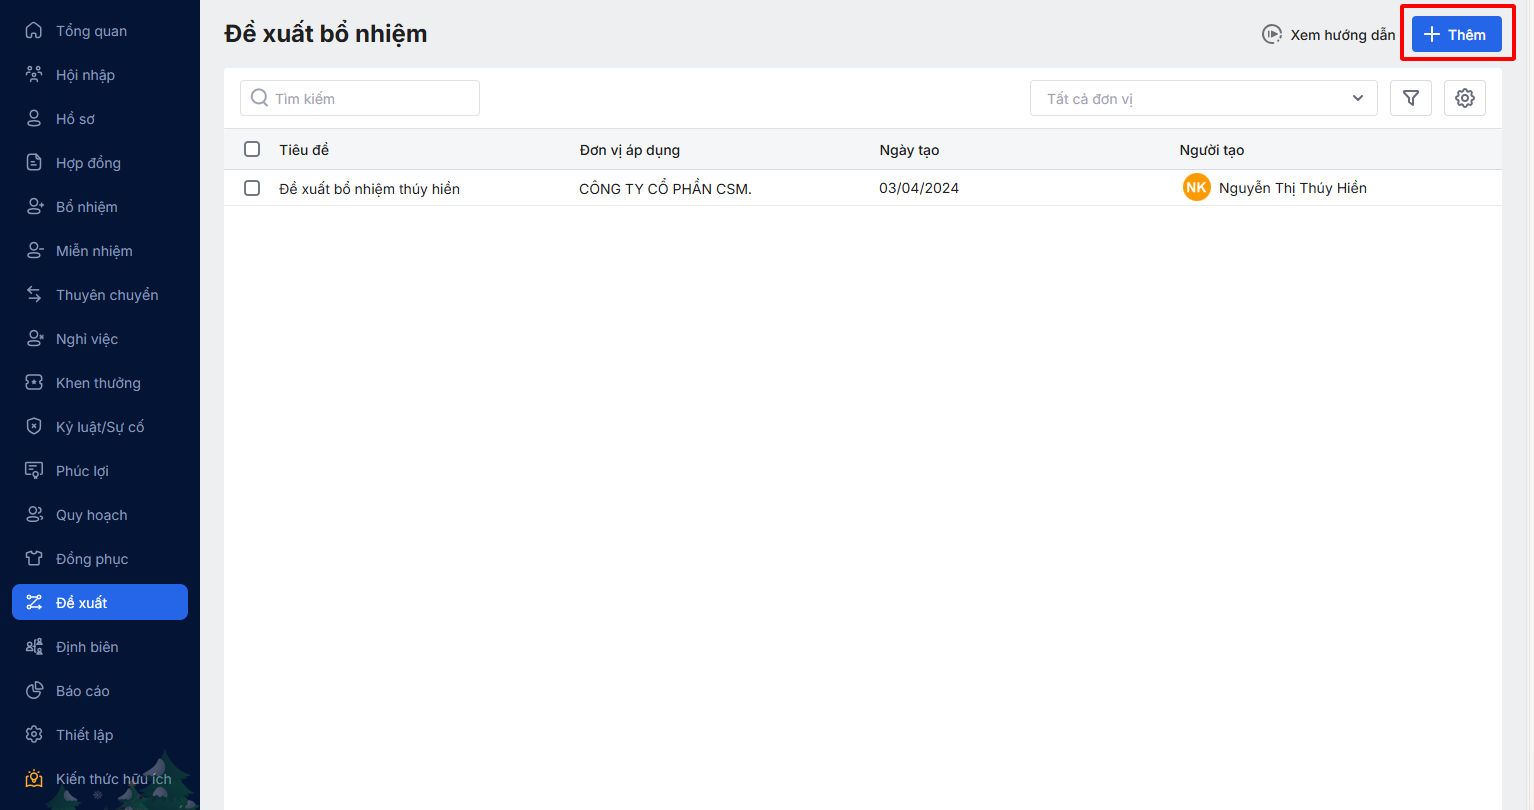
Task: Click the Định biên sidebar icon
Action: coord(34,647)
